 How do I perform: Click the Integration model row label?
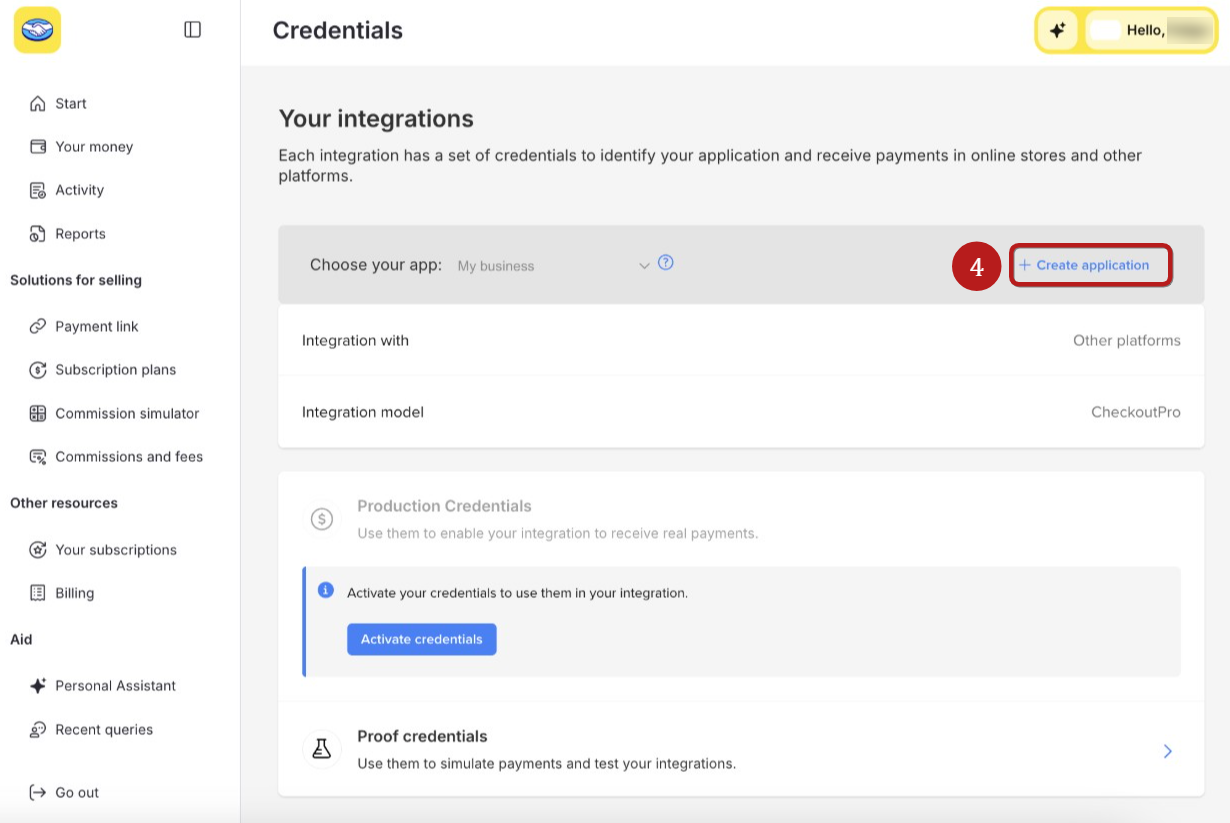363,412
